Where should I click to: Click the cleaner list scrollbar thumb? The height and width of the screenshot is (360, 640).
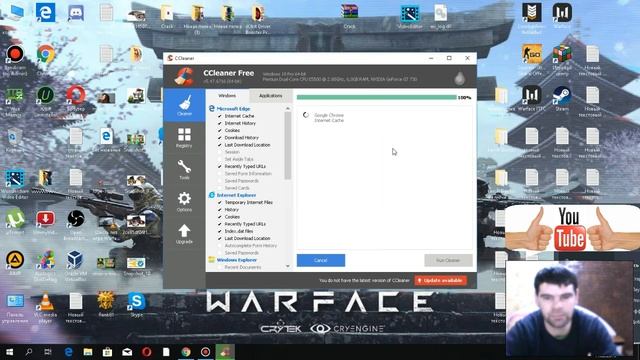(288, 146)
